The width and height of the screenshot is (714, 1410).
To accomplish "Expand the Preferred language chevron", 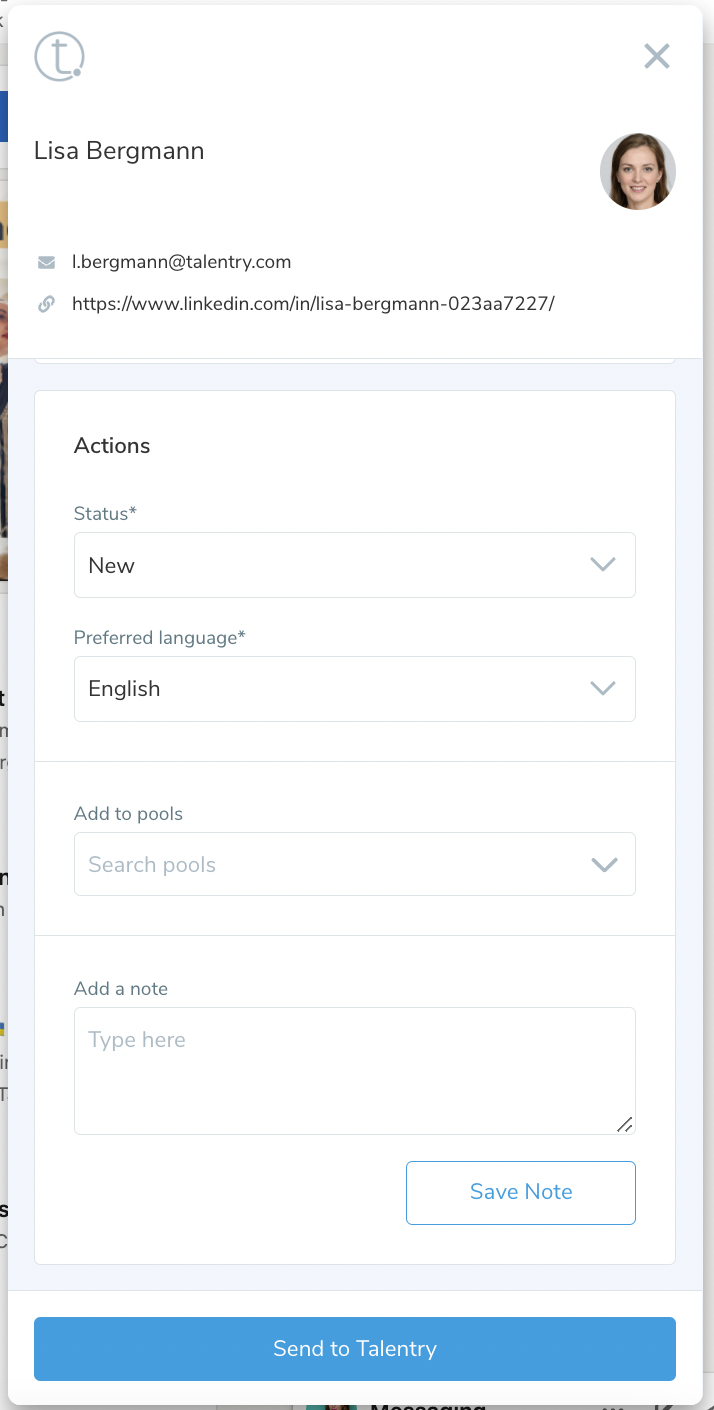I will pyautogui.click(x=602, y=689).
